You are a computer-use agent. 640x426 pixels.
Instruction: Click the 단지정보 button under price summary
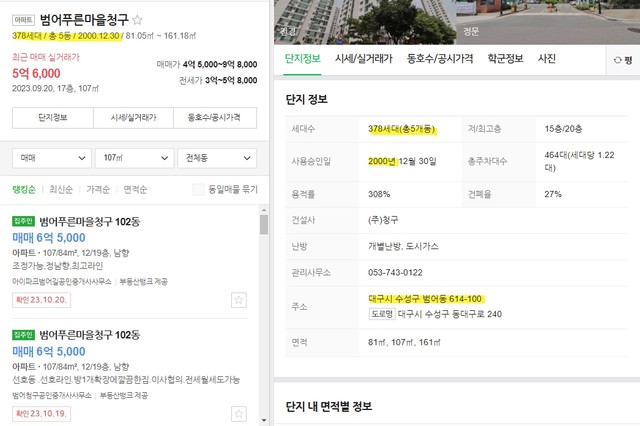coord(53,118)
